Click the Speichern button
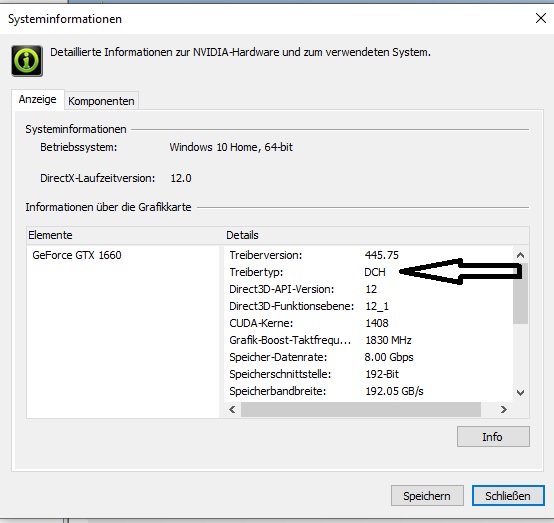 coord(427,496)
